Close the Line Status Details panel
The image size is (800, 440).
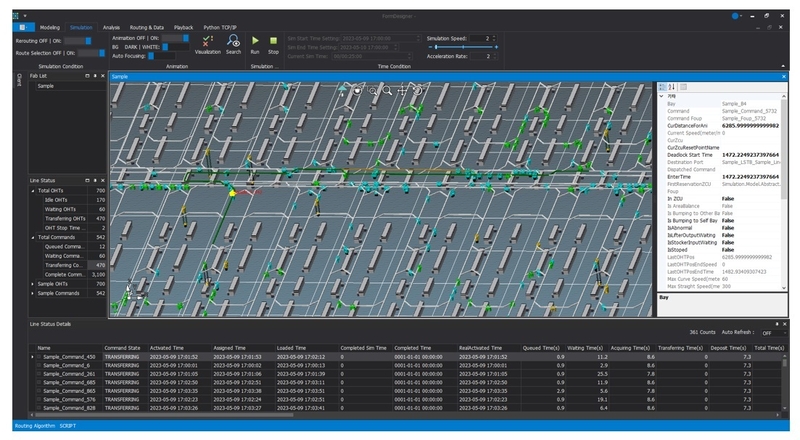point(785,324)
